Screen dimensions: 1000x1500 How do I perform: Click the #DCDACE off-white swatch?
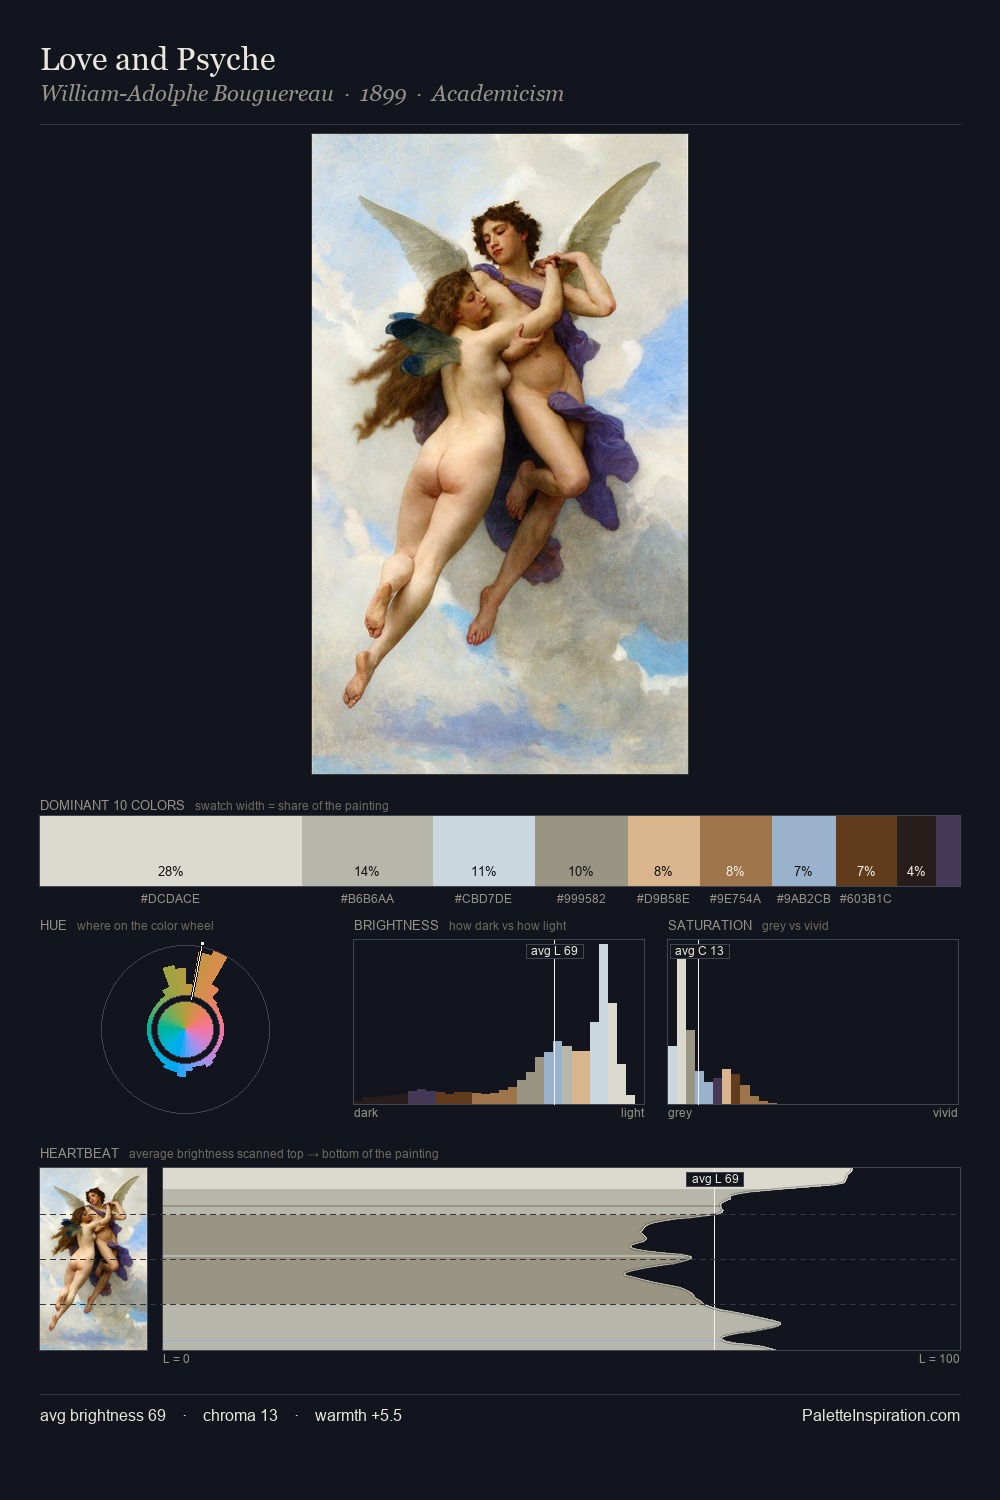(171, 851)
